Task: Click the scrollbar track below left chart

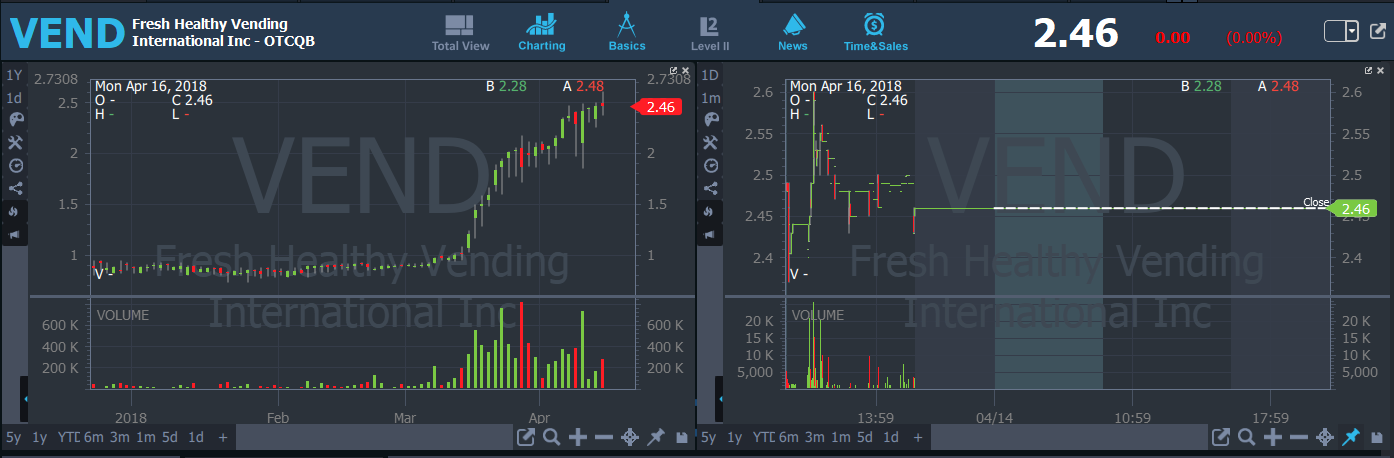Action: point(370,437)
